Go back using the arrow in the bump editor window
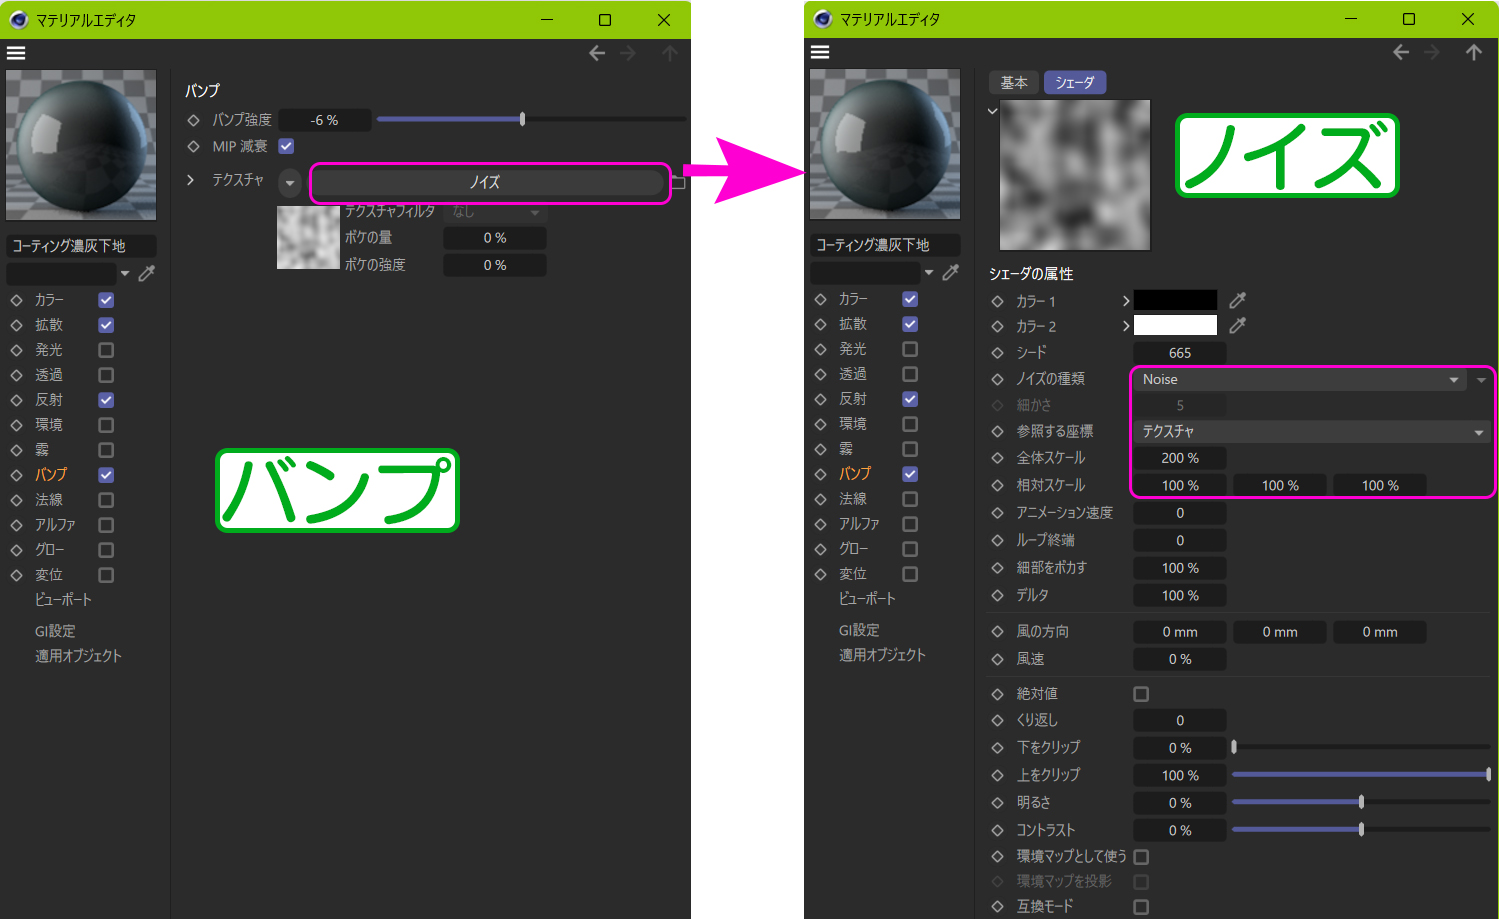1499x919 pixels. [597, 53]
